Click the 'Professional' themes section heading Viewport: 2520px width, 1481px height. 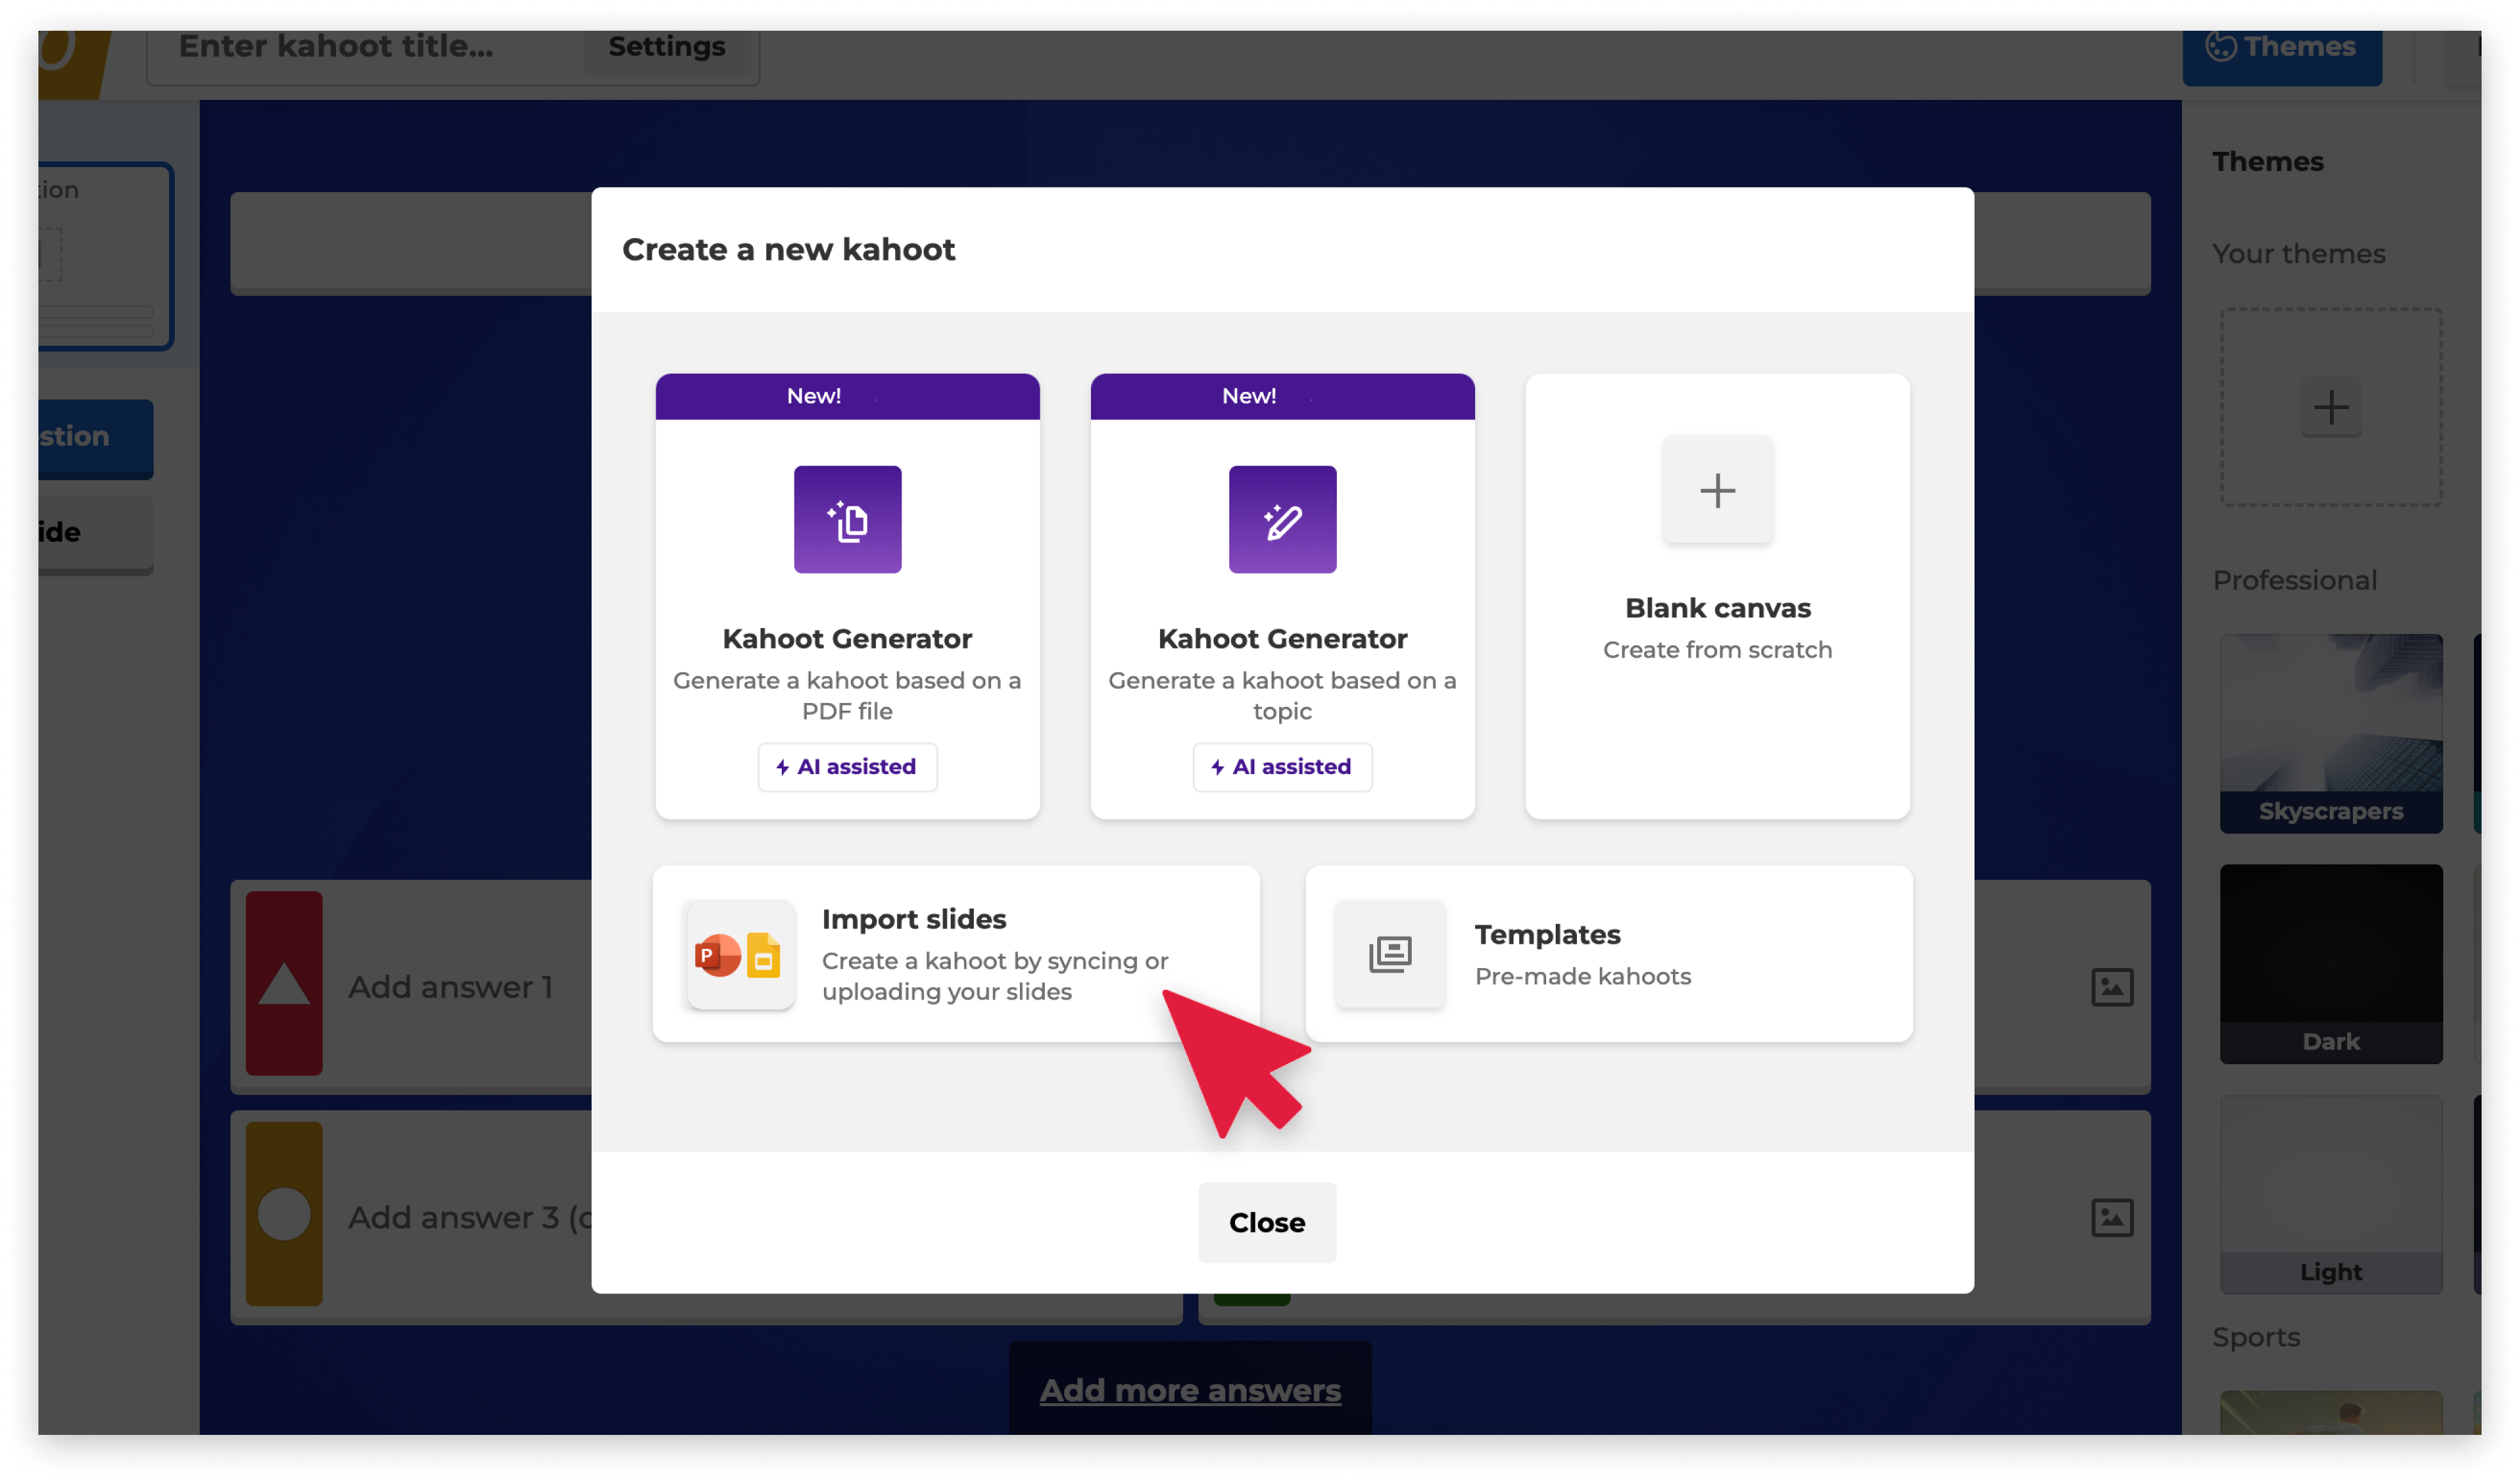2294,580
